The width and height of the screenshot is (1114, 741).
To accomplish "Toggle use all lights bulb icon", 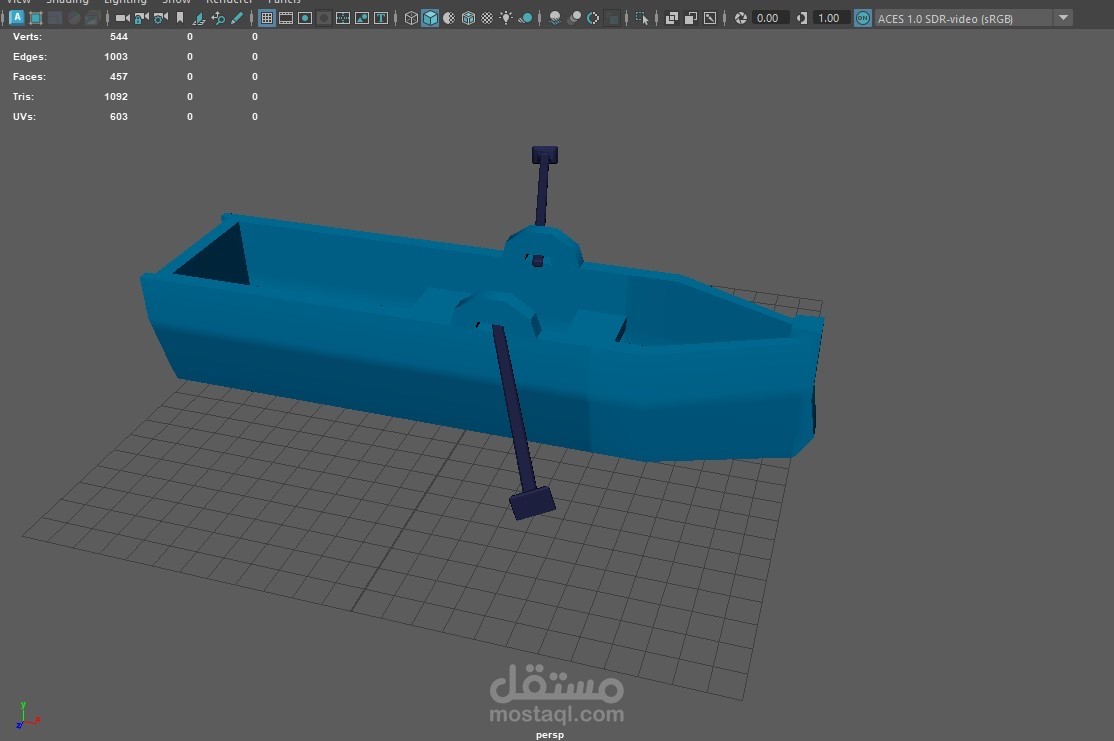I will [x=506, y=18].
